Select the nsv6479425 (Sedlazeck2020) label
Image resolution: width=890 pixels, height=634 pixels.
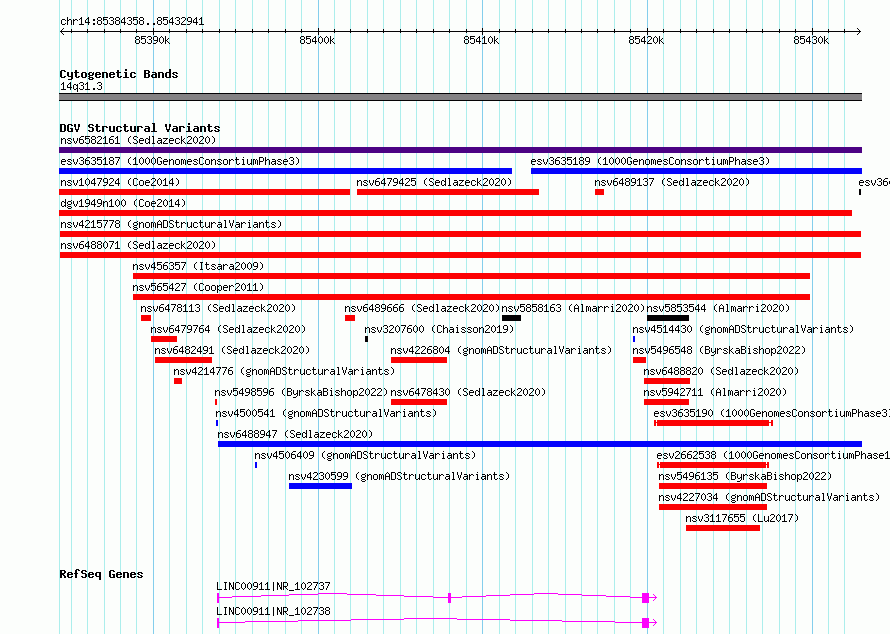[434, 182]
